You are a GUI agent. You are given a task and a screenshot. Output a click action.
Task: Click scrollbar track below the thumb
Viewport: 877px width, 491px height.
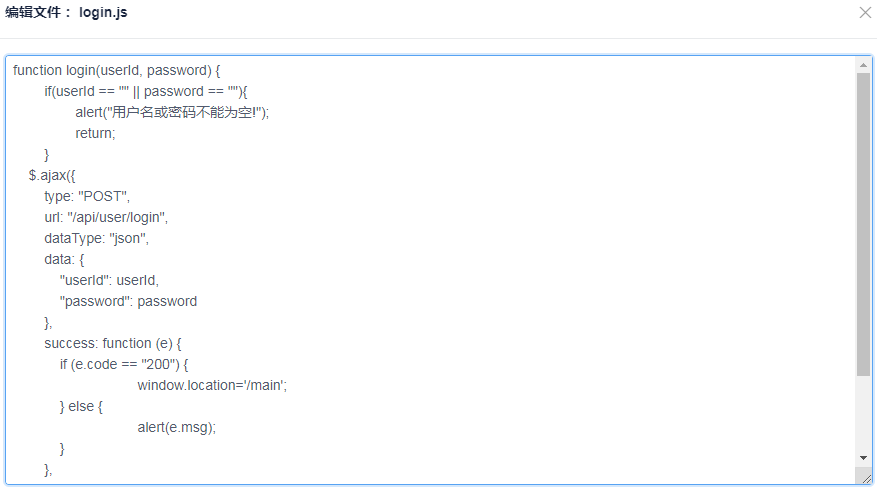[x=864, y=413]
